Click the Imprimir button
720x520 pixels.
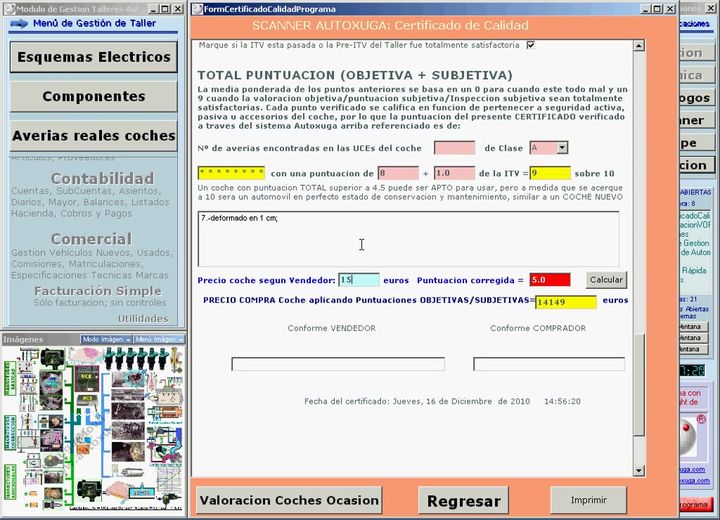tap(589, 500)
